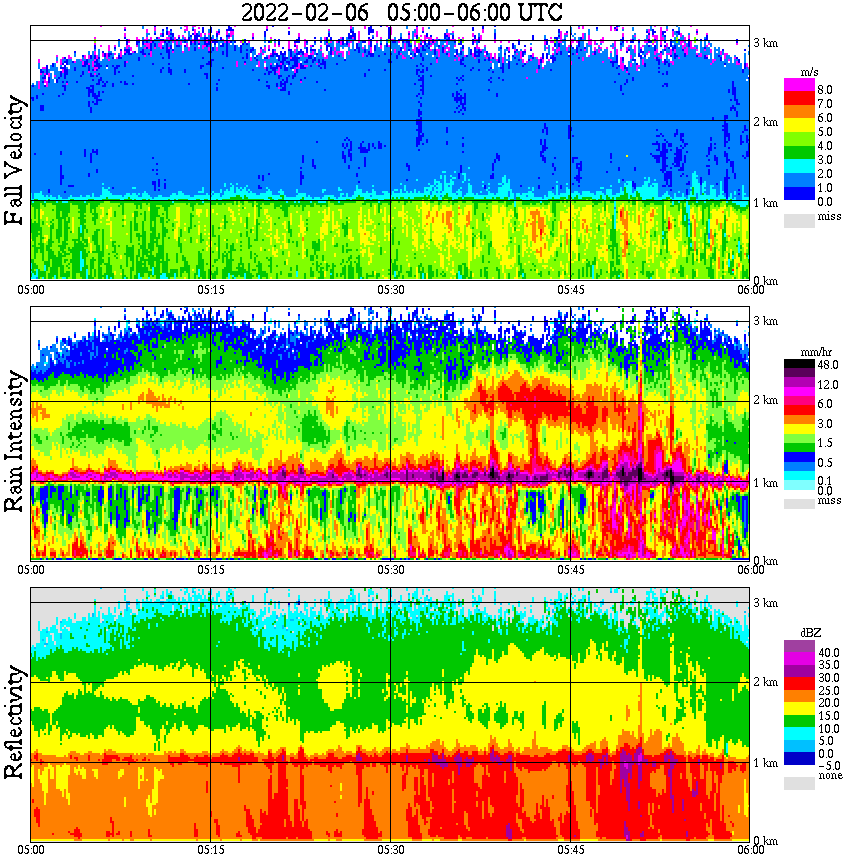Pick the gray "miss" swatch in mm/hr legend
The height and width of the screenshot is (868, 850).
point(799,503)
